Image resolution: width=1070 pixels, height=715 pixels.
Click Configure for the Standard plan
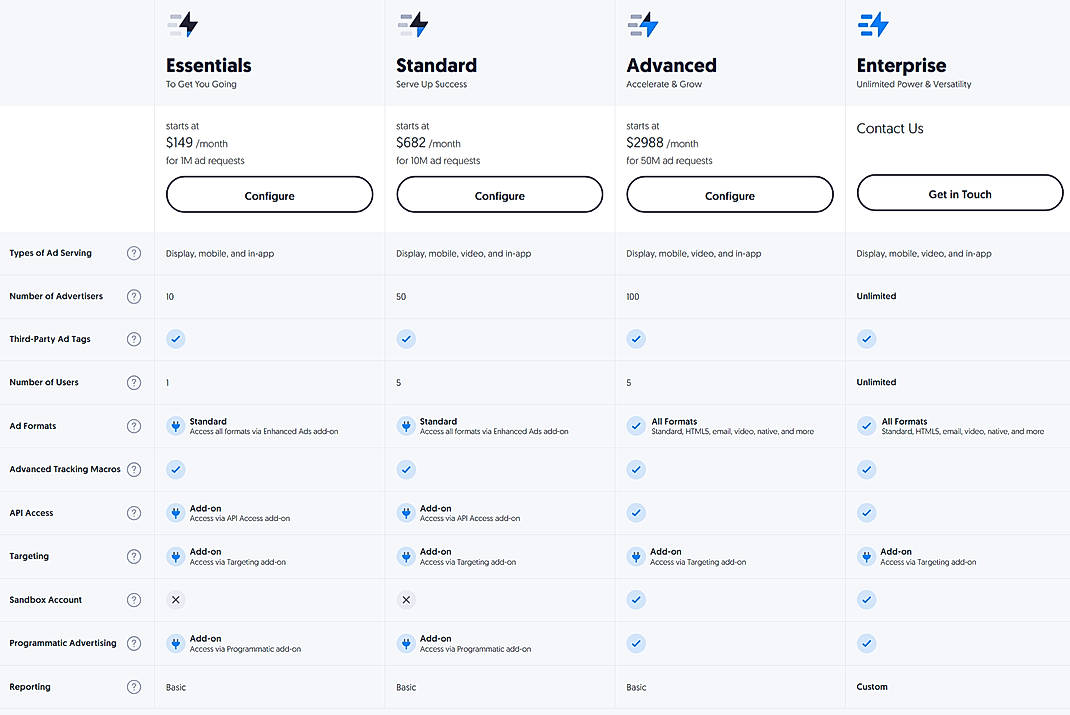[499, 193]
